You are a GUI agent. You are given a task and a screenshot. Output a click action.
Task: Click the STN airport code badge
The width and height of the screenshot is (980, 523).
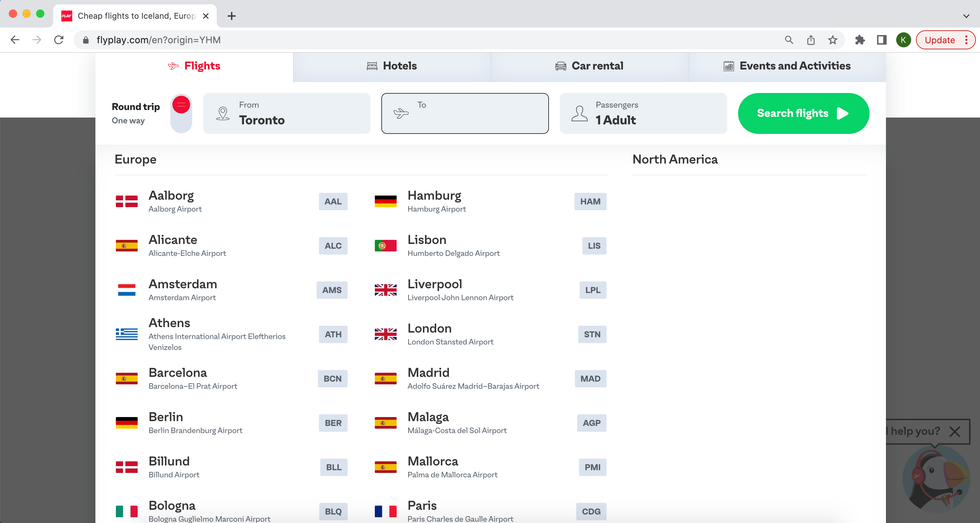592,334
